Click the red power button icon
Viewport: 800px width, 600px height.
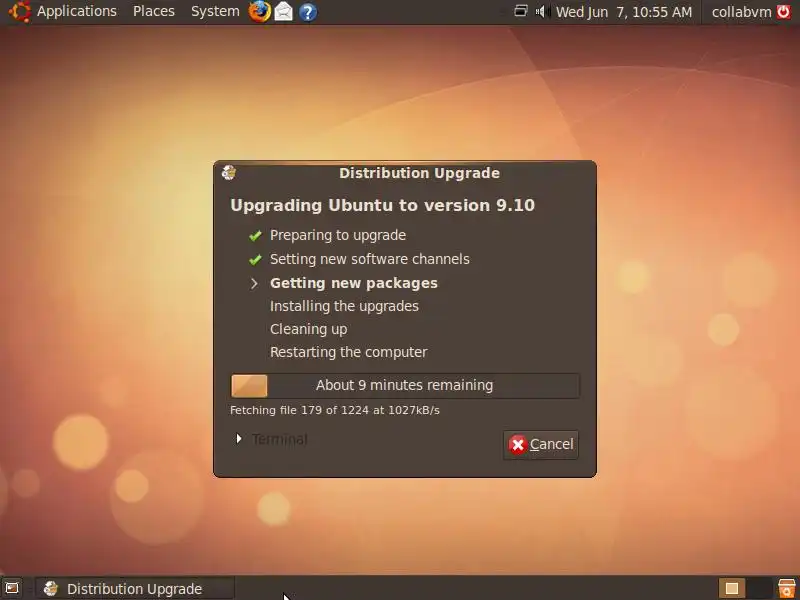[x=784, y=11]
